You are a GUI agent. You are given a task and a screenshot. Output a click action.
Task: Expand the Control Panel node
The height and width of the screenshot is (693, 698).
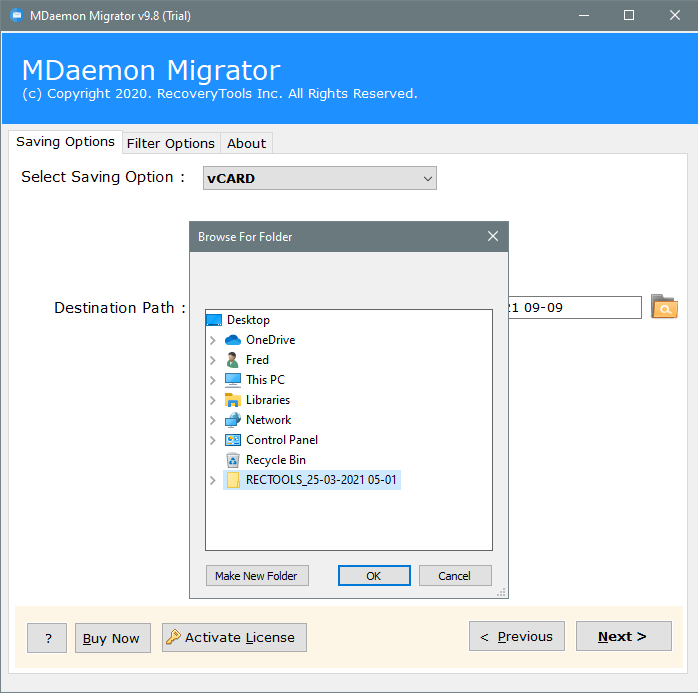pyautogui.click(x=213, y=440)
